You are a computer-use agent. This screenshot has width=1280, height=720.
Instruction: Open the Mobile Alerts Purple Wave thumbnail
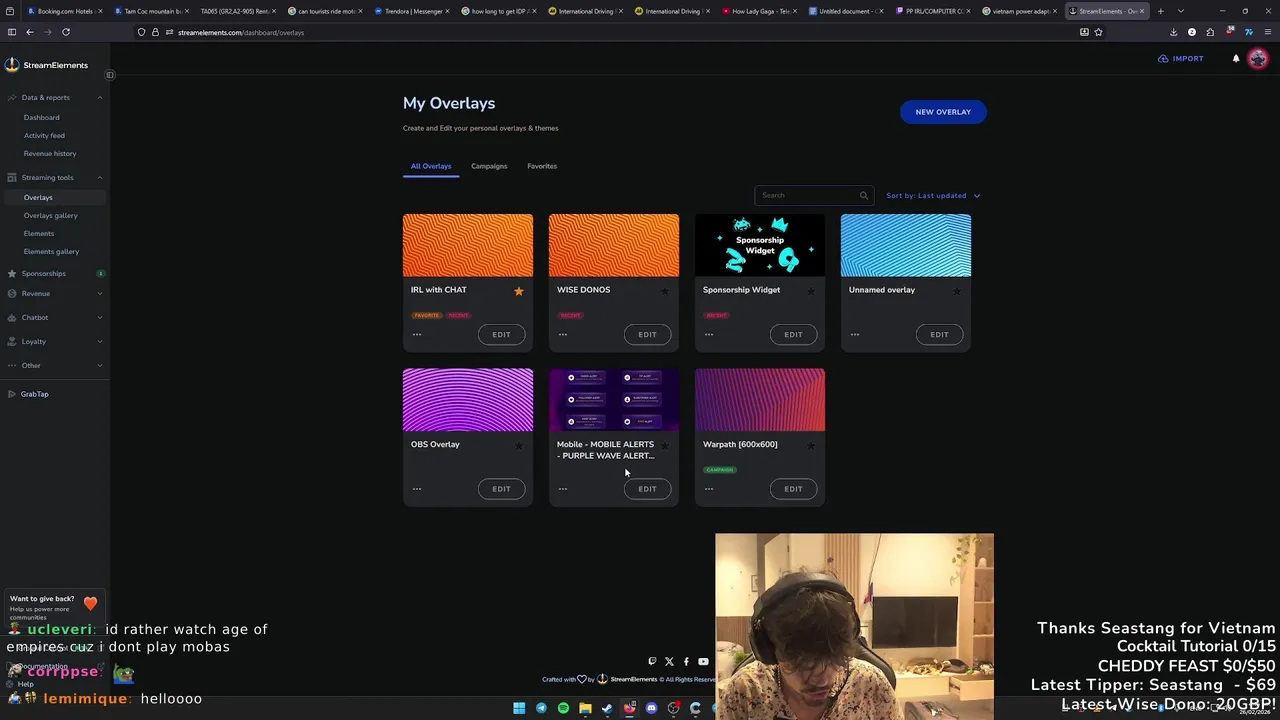[614, 400]
